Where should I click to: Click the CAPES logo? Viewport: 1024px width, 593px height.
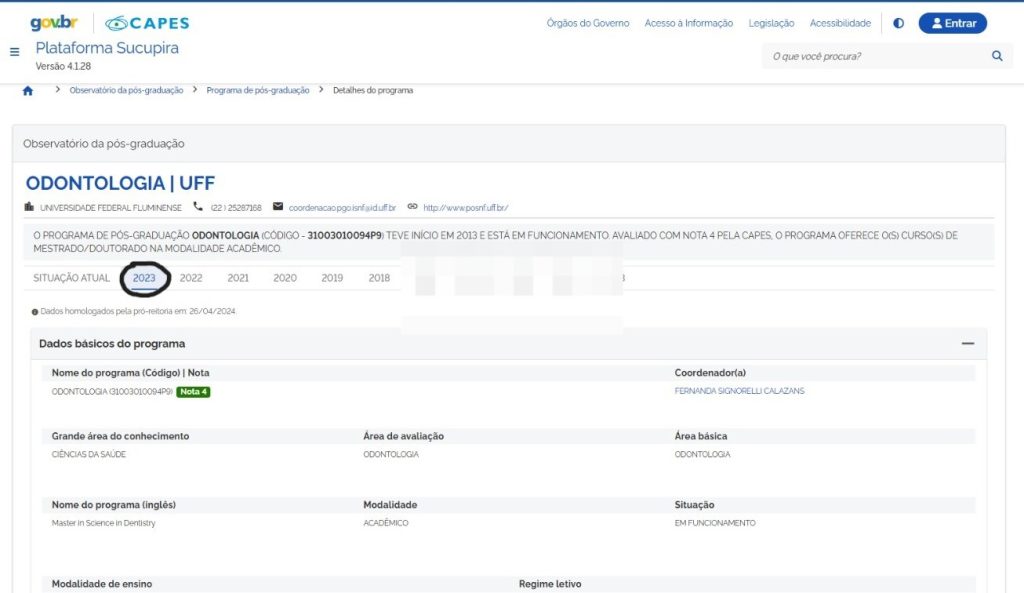(147, 24)
